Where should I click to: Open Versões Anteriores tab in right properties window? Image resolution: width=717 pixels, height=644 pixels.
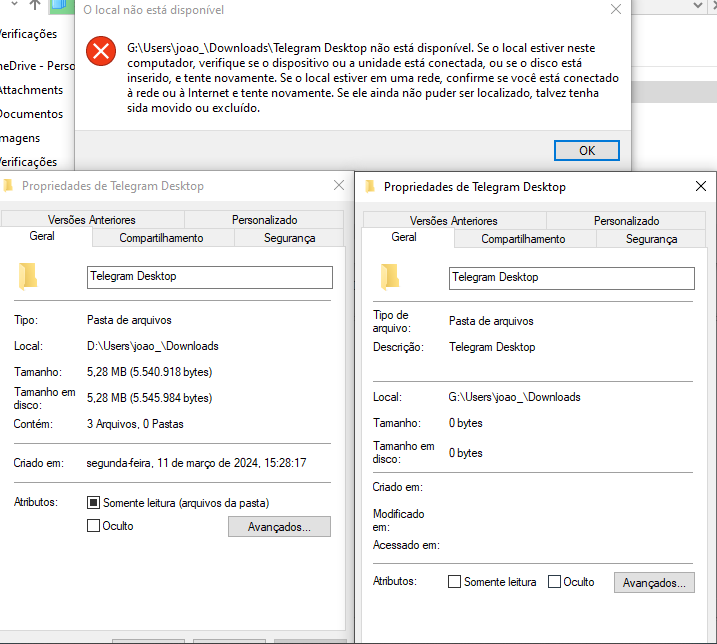click(x=453, y=220)
